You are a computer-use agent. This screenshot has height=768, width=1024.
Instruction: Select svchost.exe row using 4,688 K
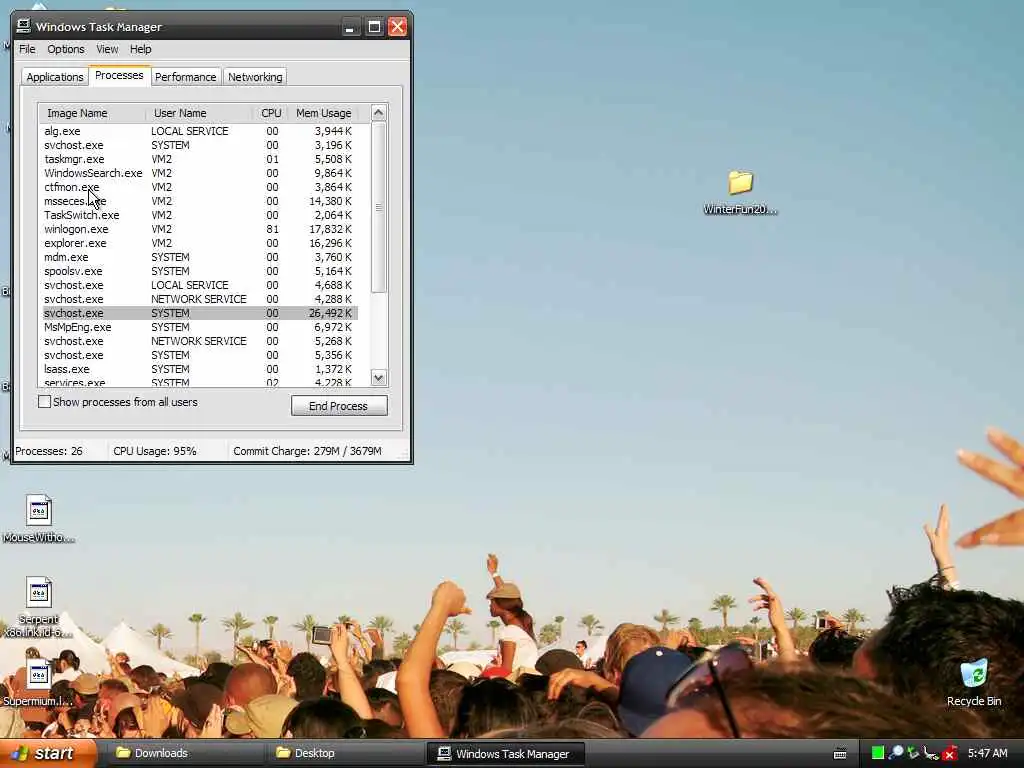199,285
